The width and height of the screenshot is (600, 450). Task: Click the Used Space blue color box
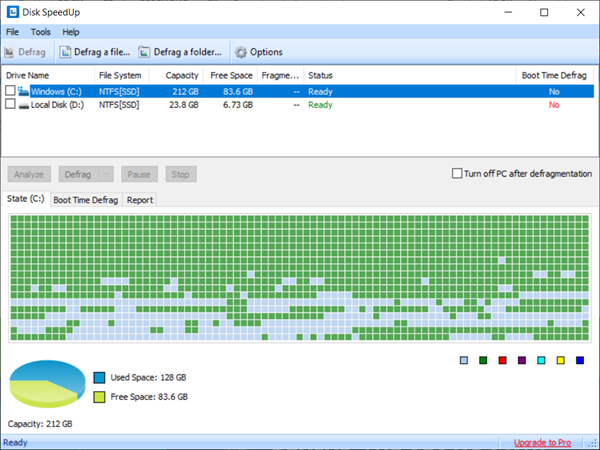pos(99,378)
